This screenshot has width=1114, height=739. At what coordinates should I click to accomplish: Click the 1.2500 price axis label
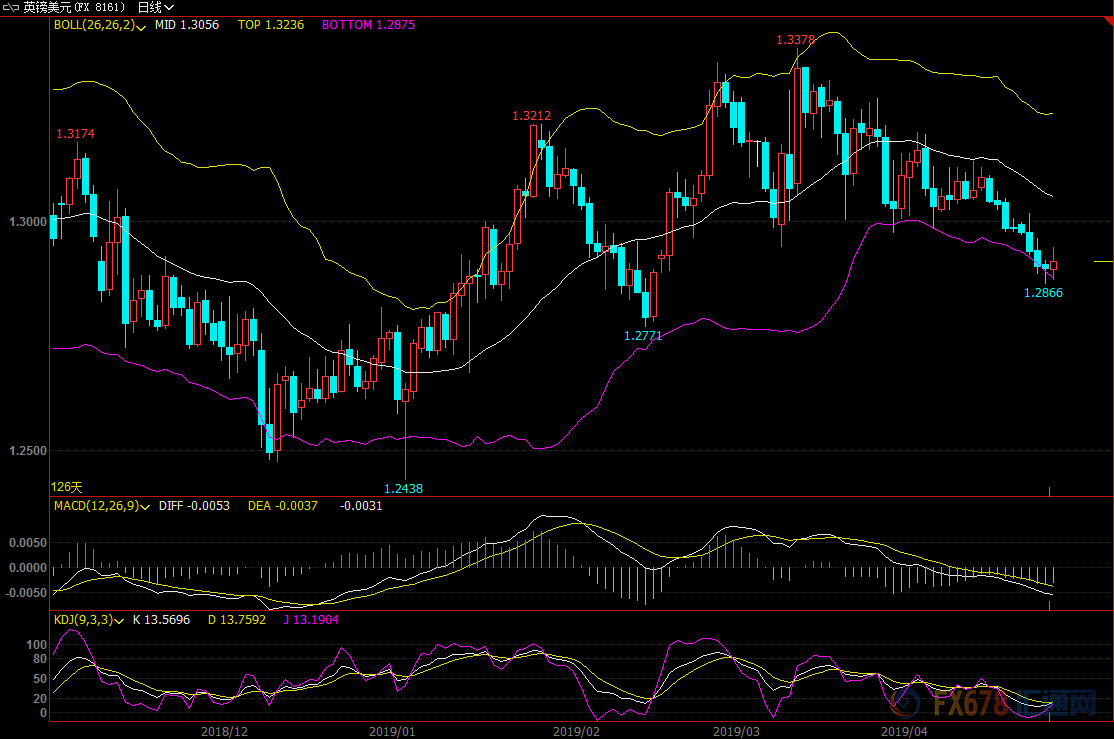28,451
